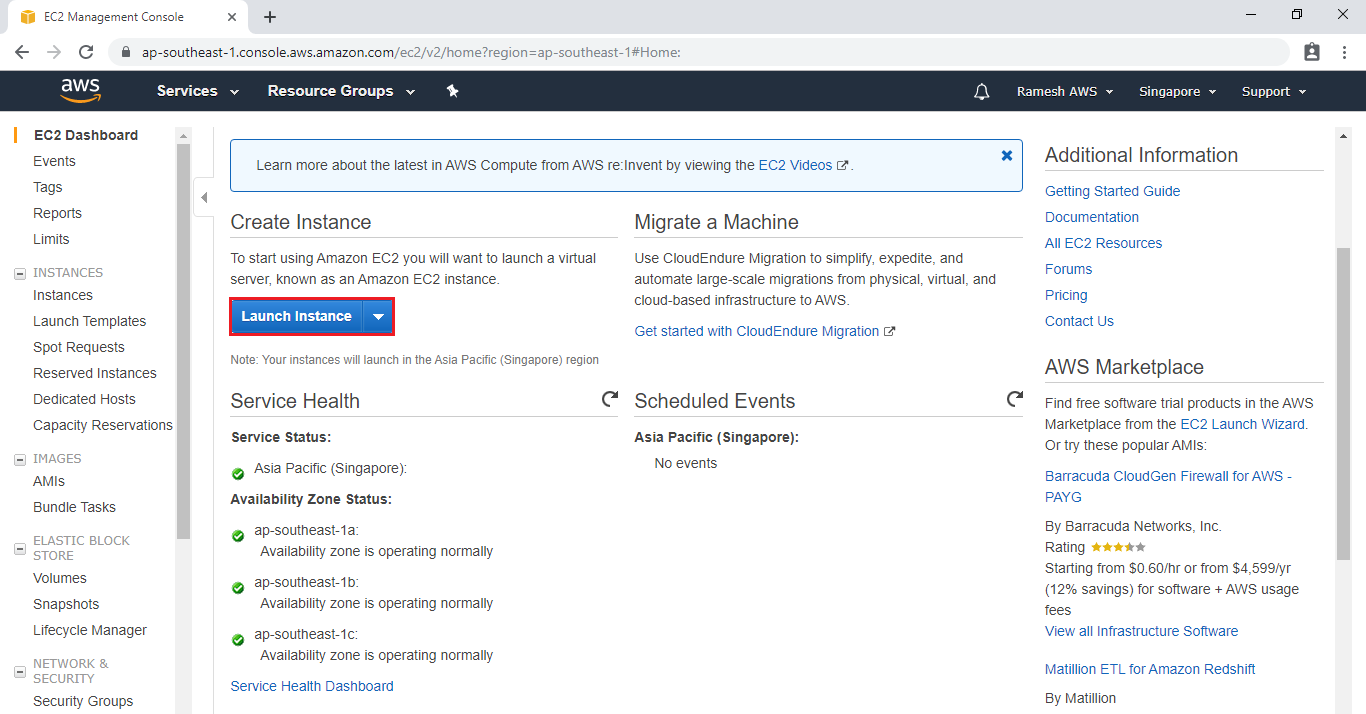Image resolution: width=1366 pixels, height=714 pixels.
Task: Click the main page vertical scrollbar
Action: coord(1343,403)
